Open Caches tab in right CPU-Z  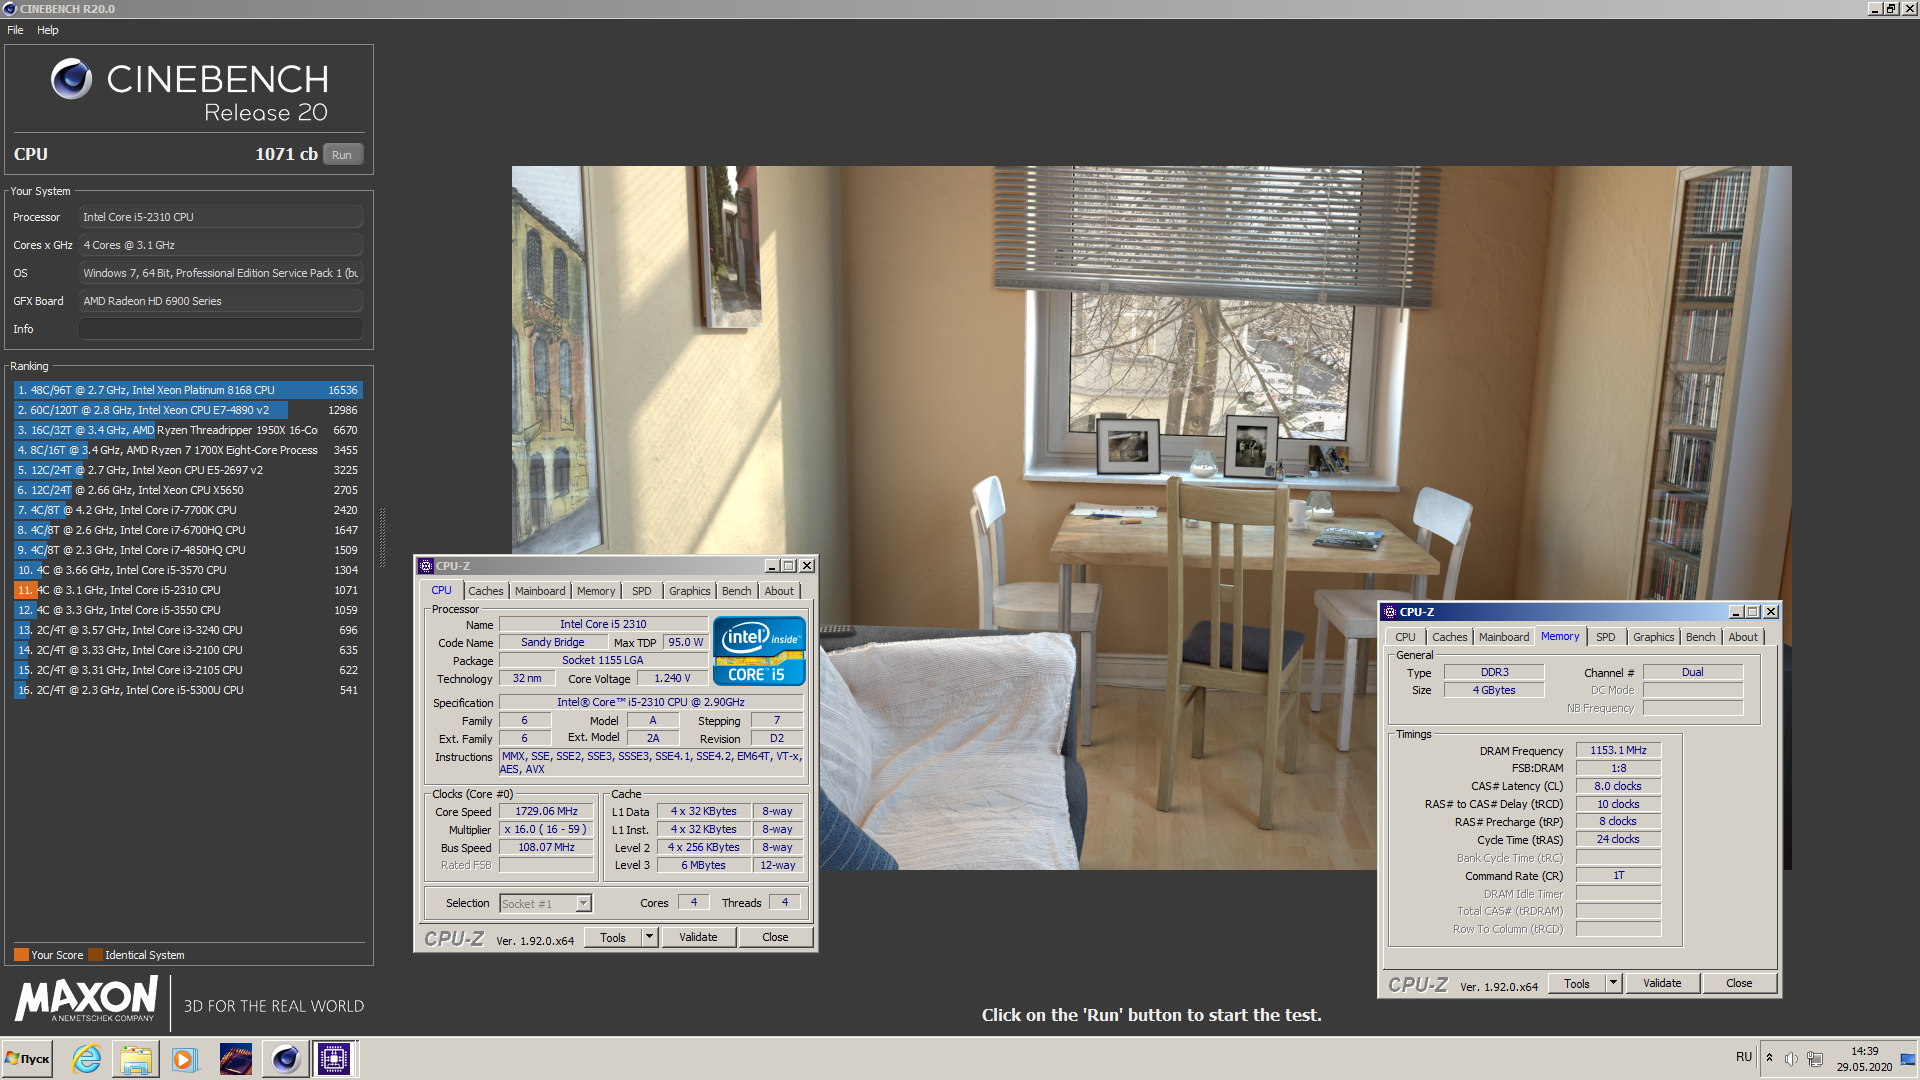(x=1450, y=637)
